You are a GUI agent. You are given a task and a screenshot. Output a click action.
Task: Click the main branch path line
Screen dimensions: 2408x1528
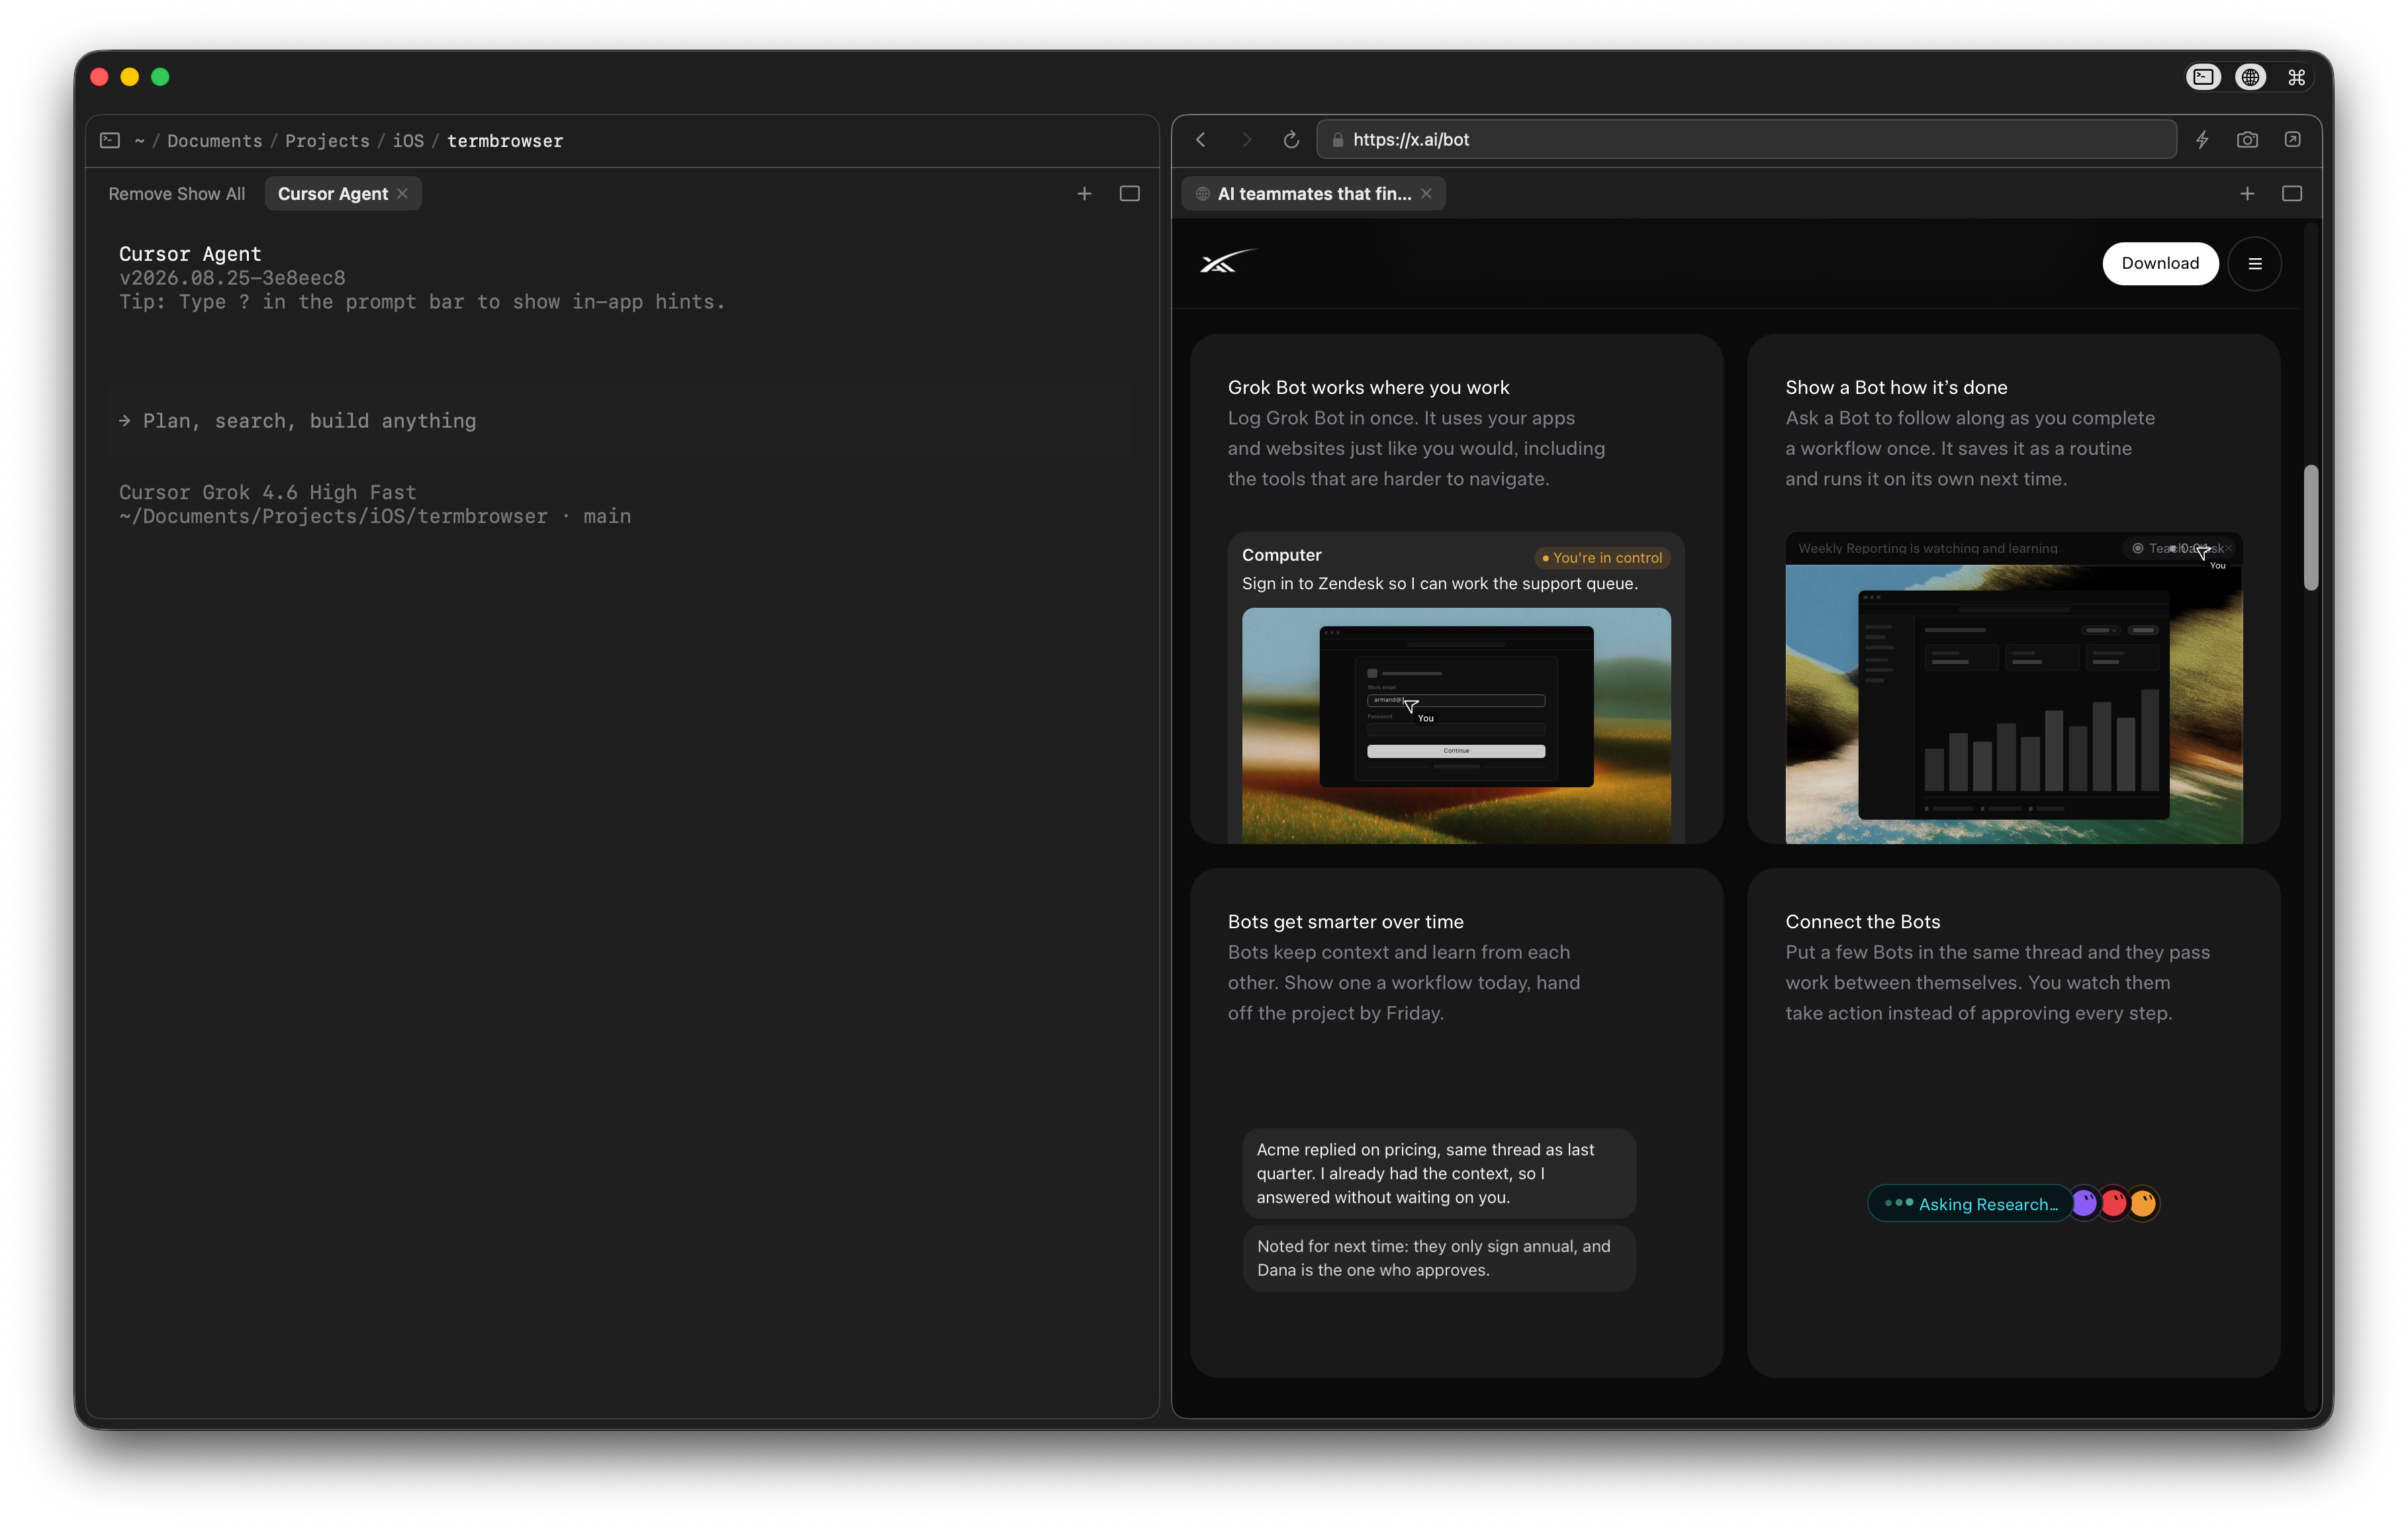(x=375, y=517)
